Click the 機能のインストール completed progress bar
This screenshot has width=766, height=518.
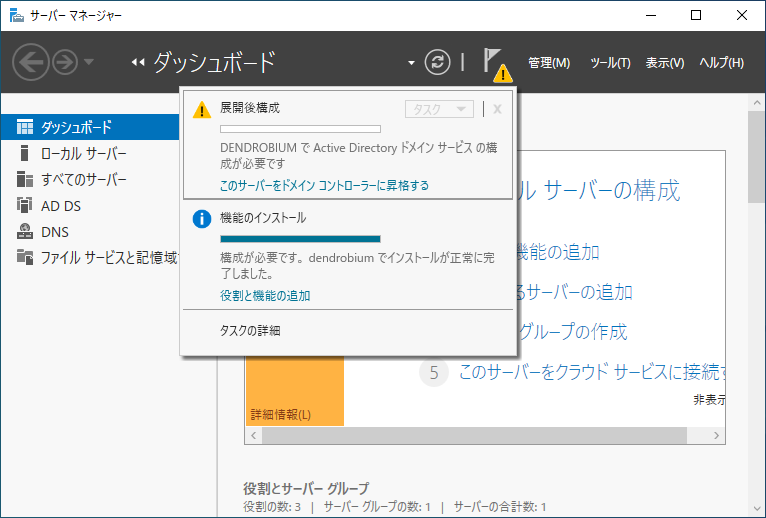point(300,239)
